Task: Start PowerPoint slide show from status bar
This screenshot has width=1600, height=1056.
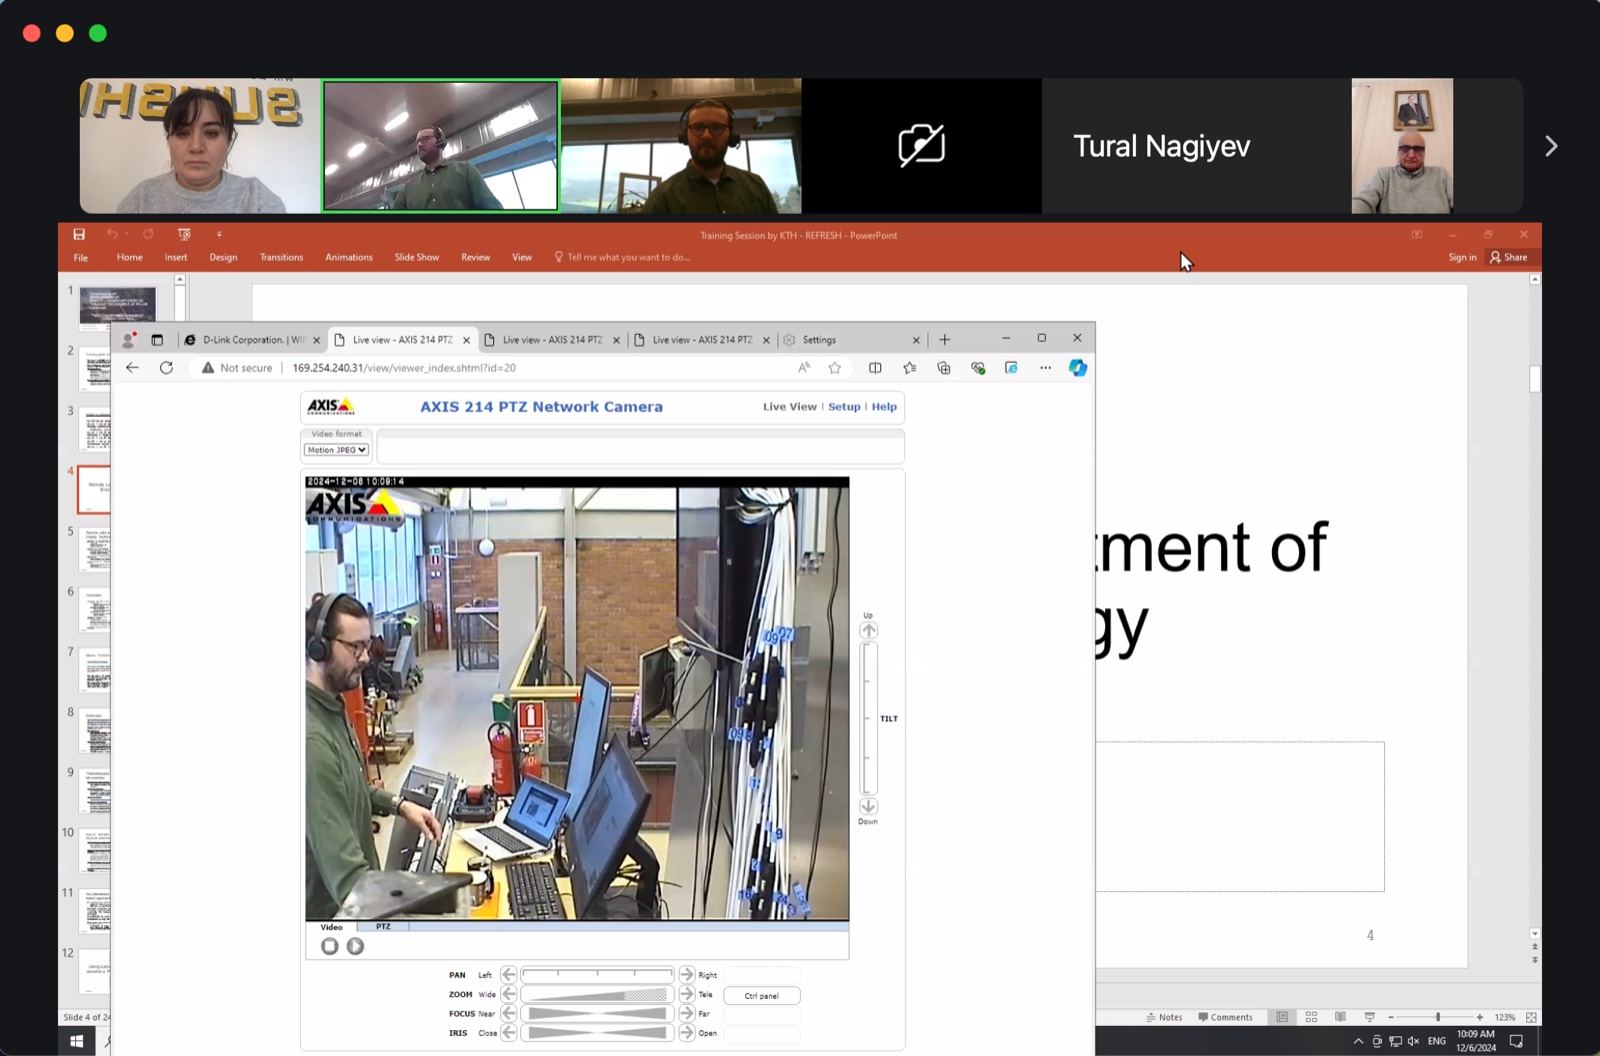Action: [x=1370, y=1017]
